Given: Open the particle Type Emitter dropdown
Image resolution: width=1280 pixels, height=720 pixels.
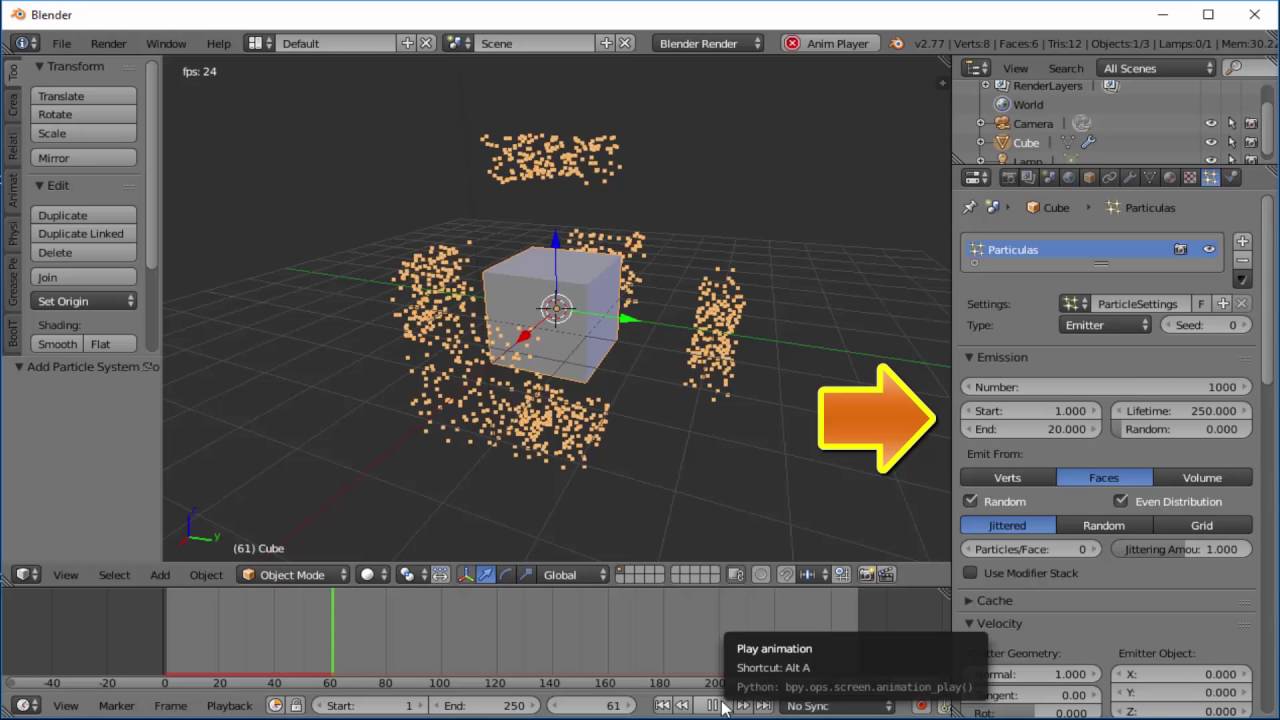Looking at the screenshot, I should point(1105,325).
